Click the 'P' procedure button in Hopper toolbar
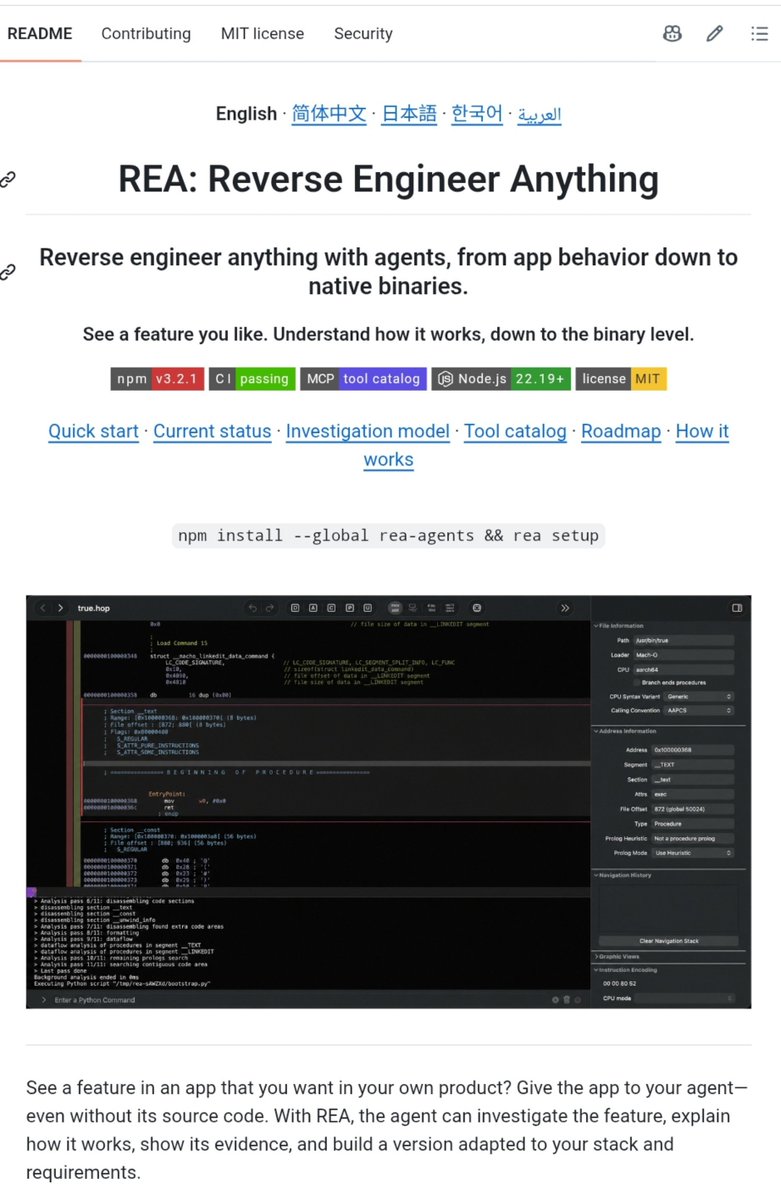 tap(350, 608)
